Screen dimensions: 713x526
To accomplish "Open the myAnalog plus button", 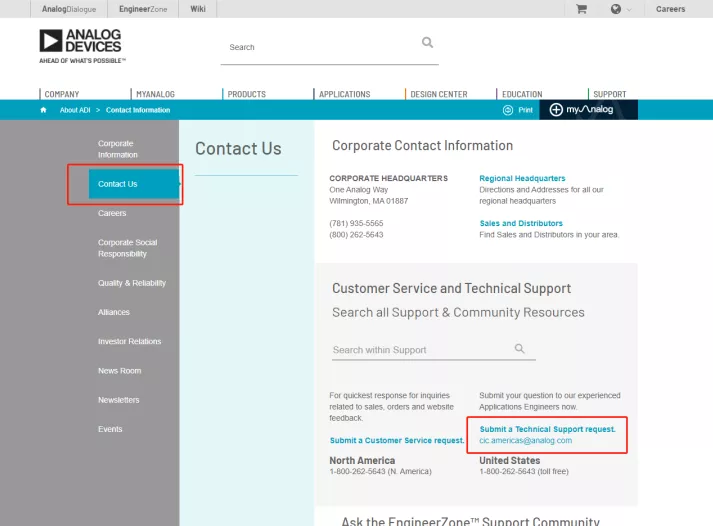I will (x=556, y=110).
